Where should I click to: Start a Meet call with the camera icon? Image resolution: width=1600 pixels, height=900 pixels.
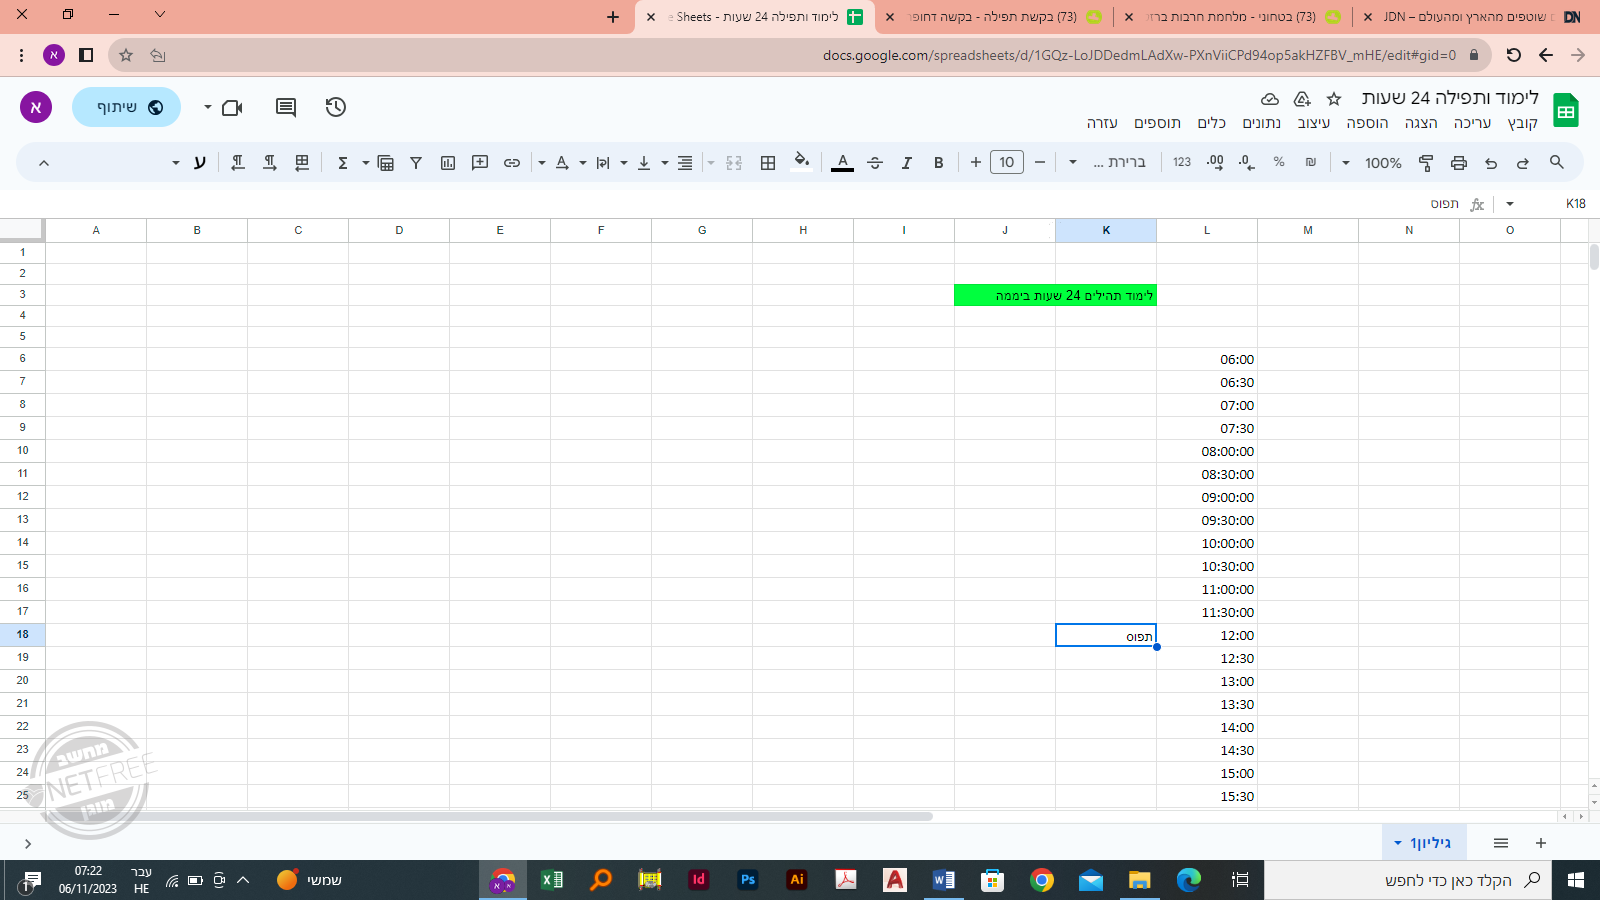tap(232, 107)
